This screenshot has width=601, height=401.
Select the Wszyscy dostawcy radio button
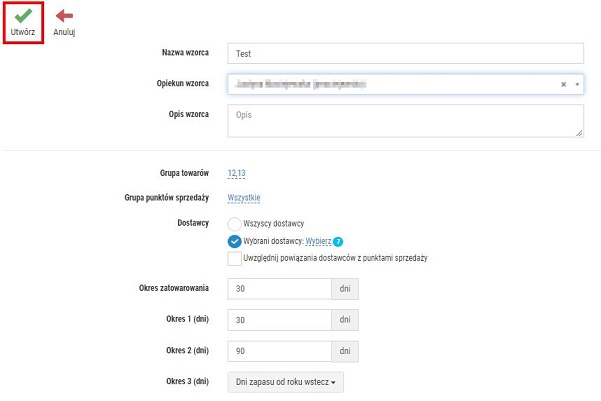click(234, 224)
